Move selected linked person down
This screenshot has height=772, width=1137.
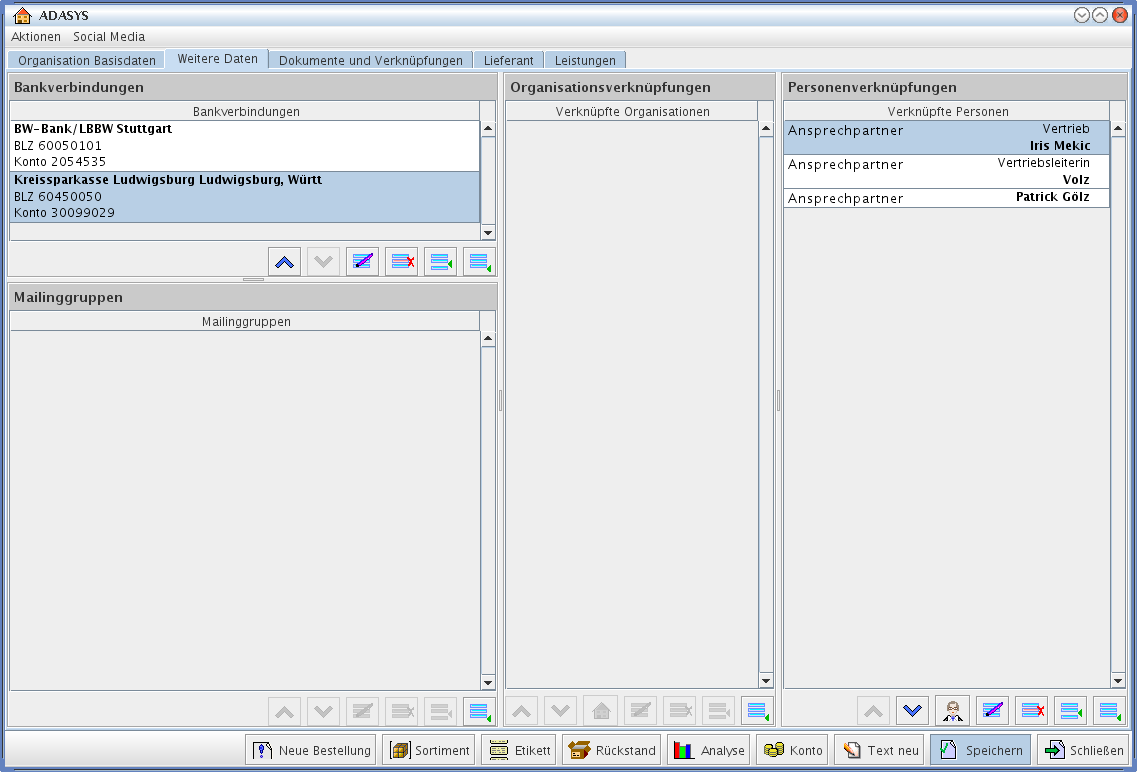(912, 711)
